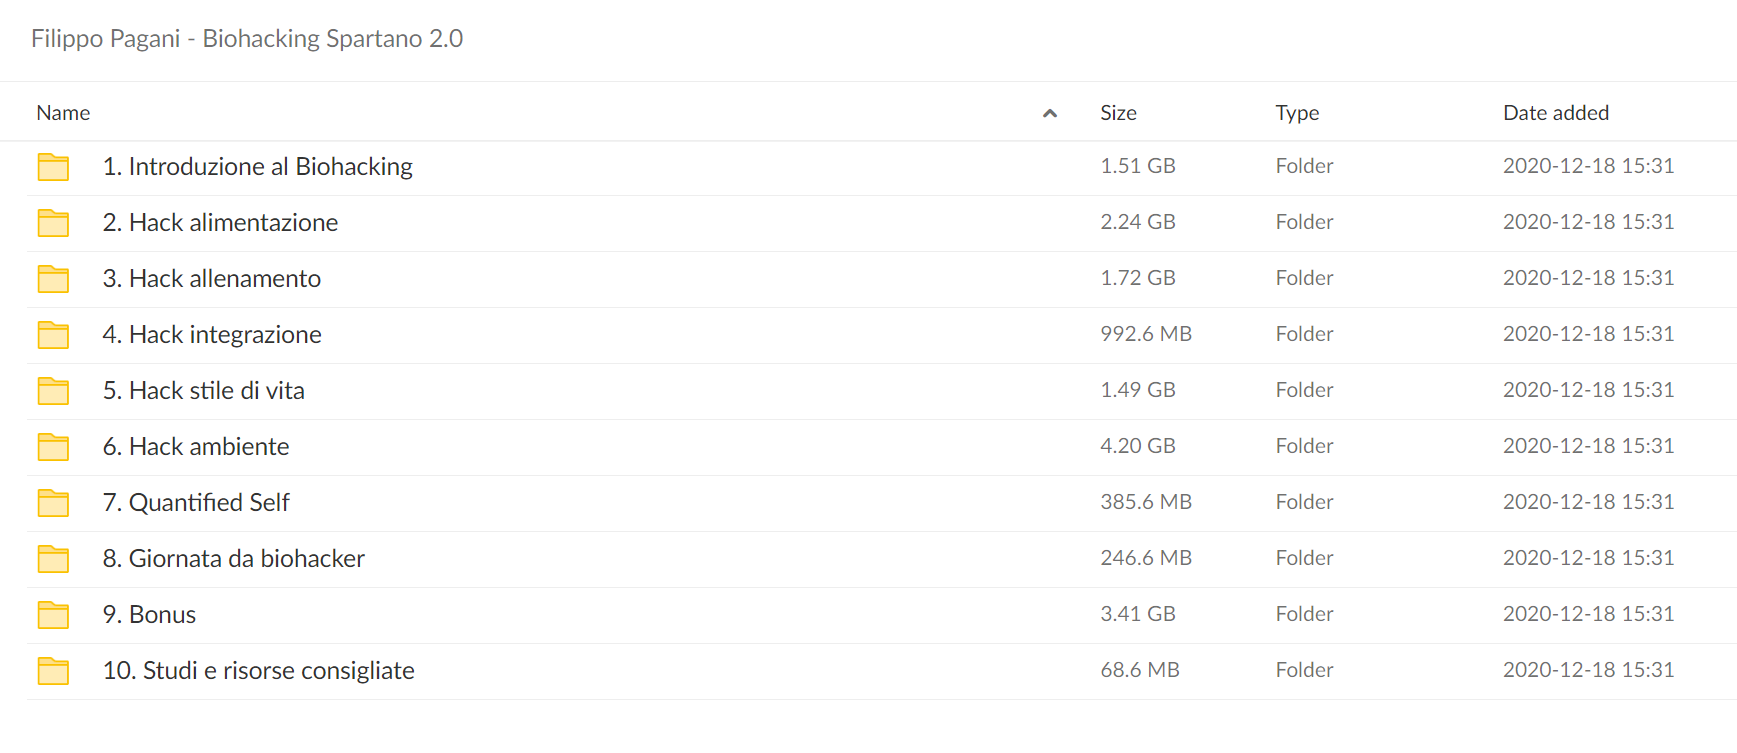Open the 10. Studi e risorse consigliate folder
Screen dimensions: 1737x753
[259, 670]
